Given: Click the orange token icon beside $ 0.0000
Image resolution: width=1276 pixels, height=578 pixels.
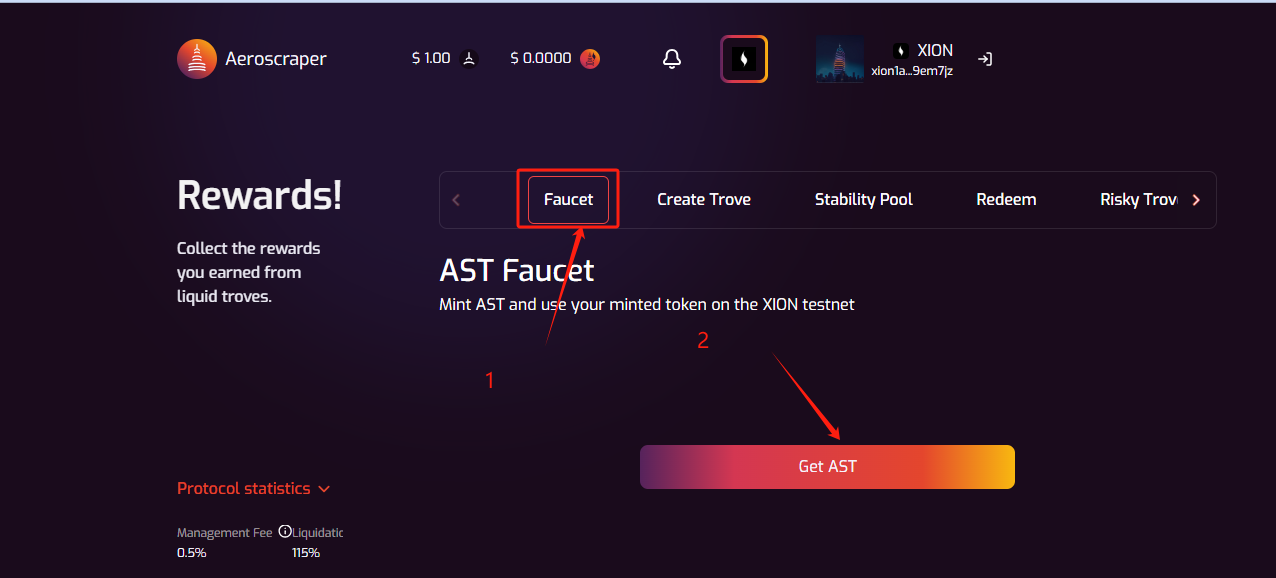Looking at the screenshot, I should coord(590,59).
